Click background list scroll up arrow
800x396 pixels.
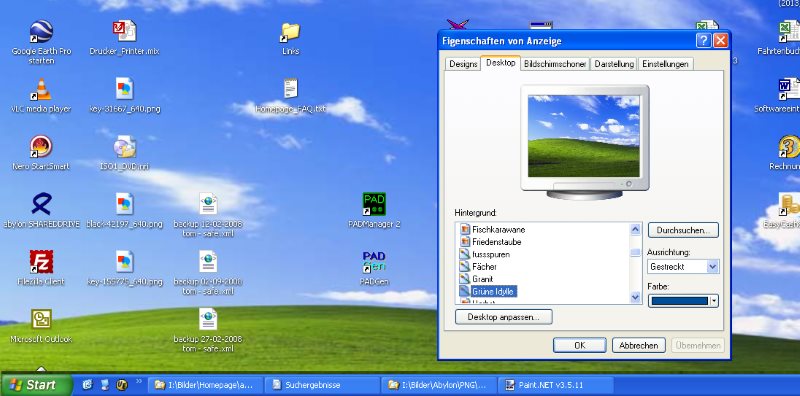click(x=635, y=229)
